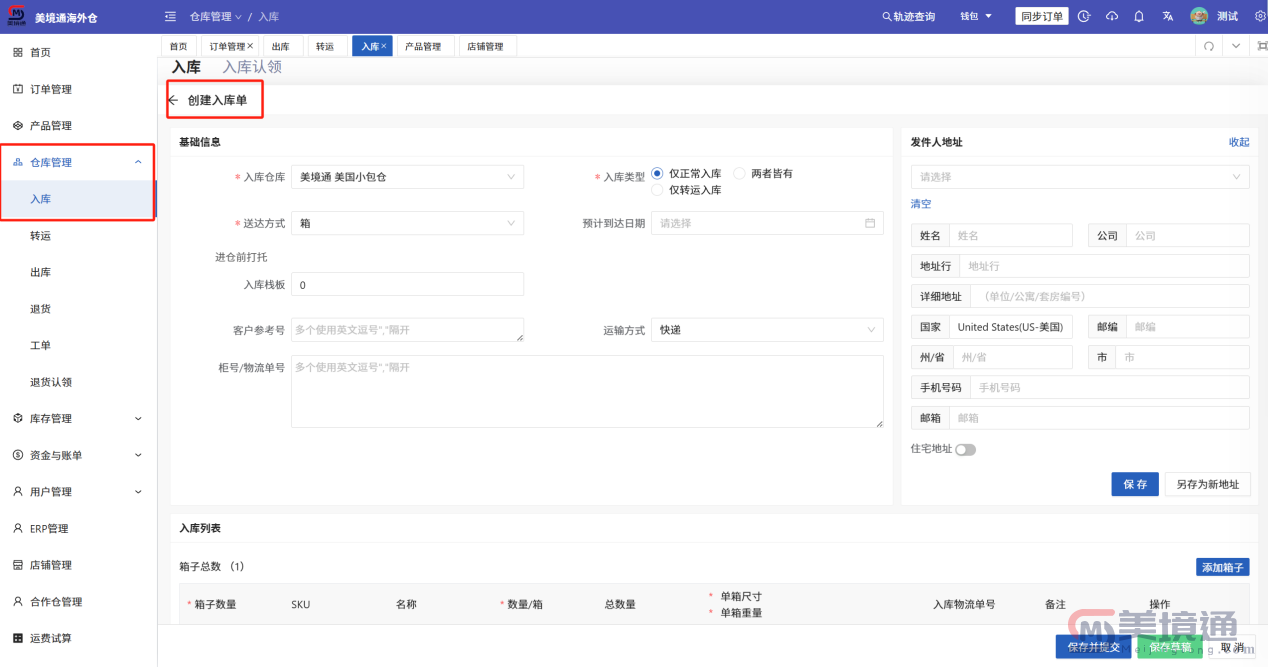
Task: Click the ERP管理 sidebar icon
Action: click(x=18, y=528)
